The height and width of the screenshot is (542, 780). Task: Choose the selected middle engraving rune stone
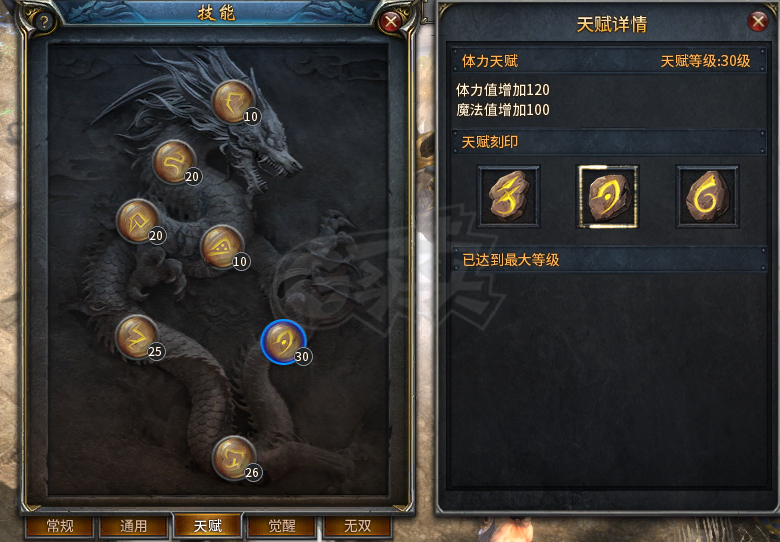[x=607, y=196]
